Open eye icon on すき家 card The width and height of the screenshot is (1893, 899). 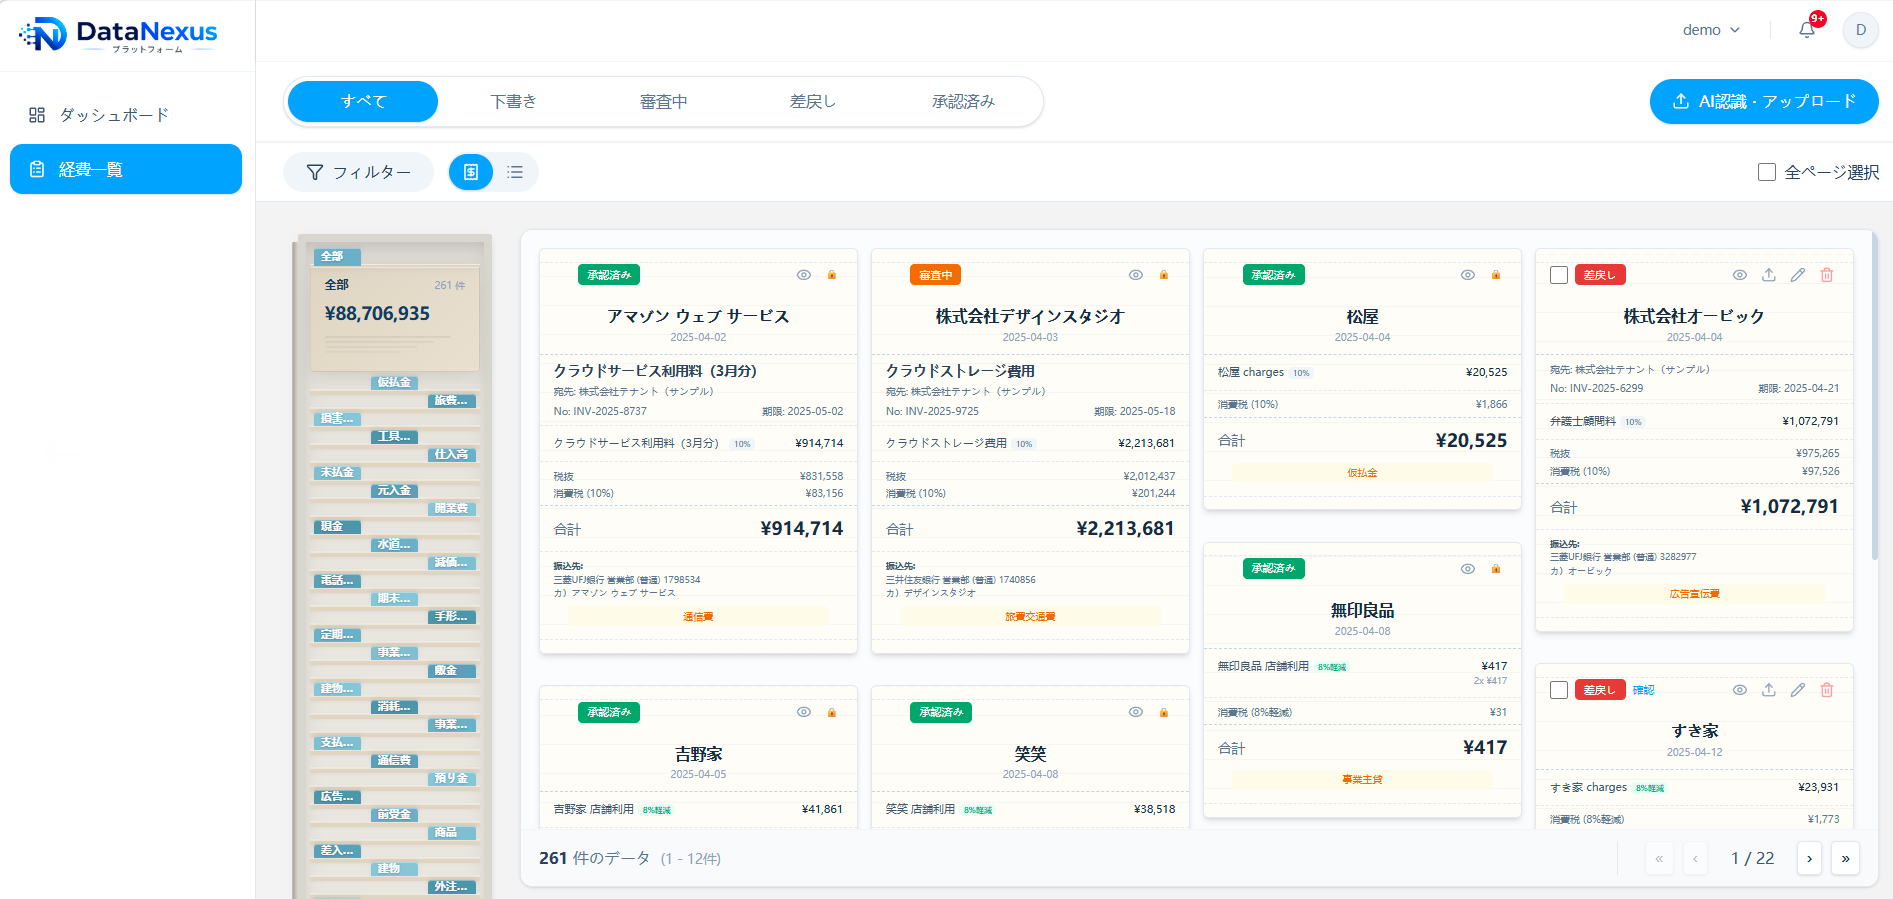[x=1740, y=690]
